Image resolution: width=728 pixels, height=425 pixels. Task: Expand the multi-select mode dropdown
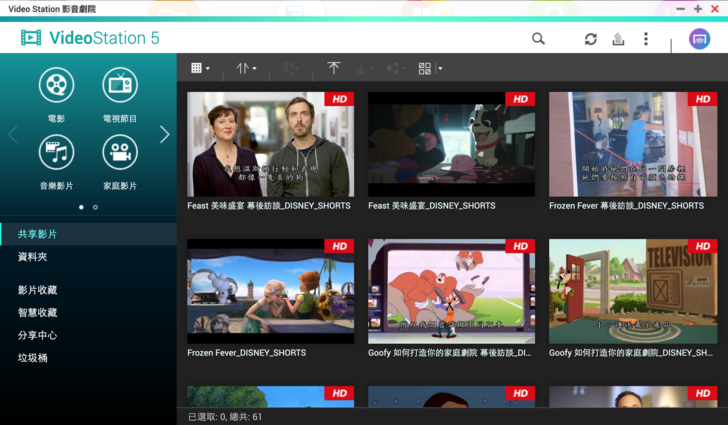coord(430,68)
